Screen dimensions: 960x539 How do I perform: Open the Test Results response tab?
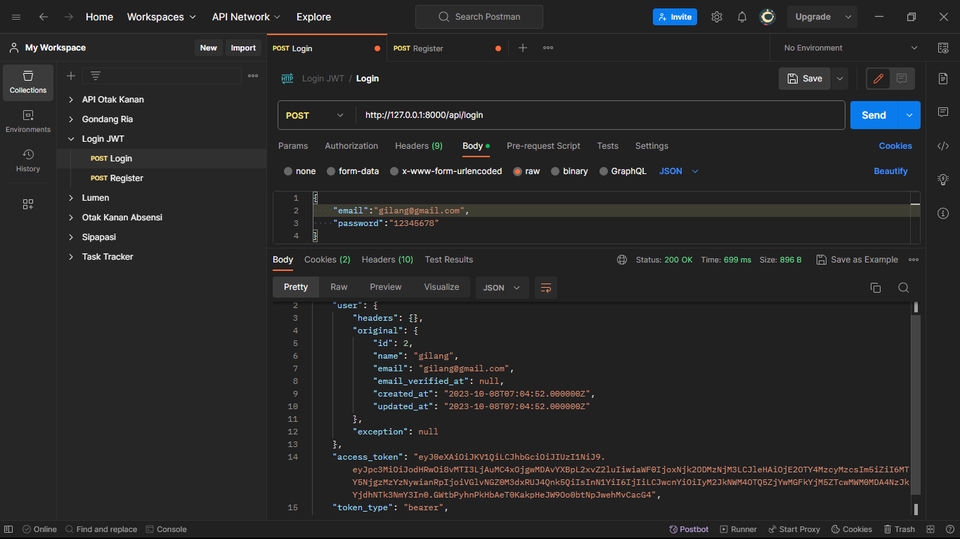click(x=448, y=260)
